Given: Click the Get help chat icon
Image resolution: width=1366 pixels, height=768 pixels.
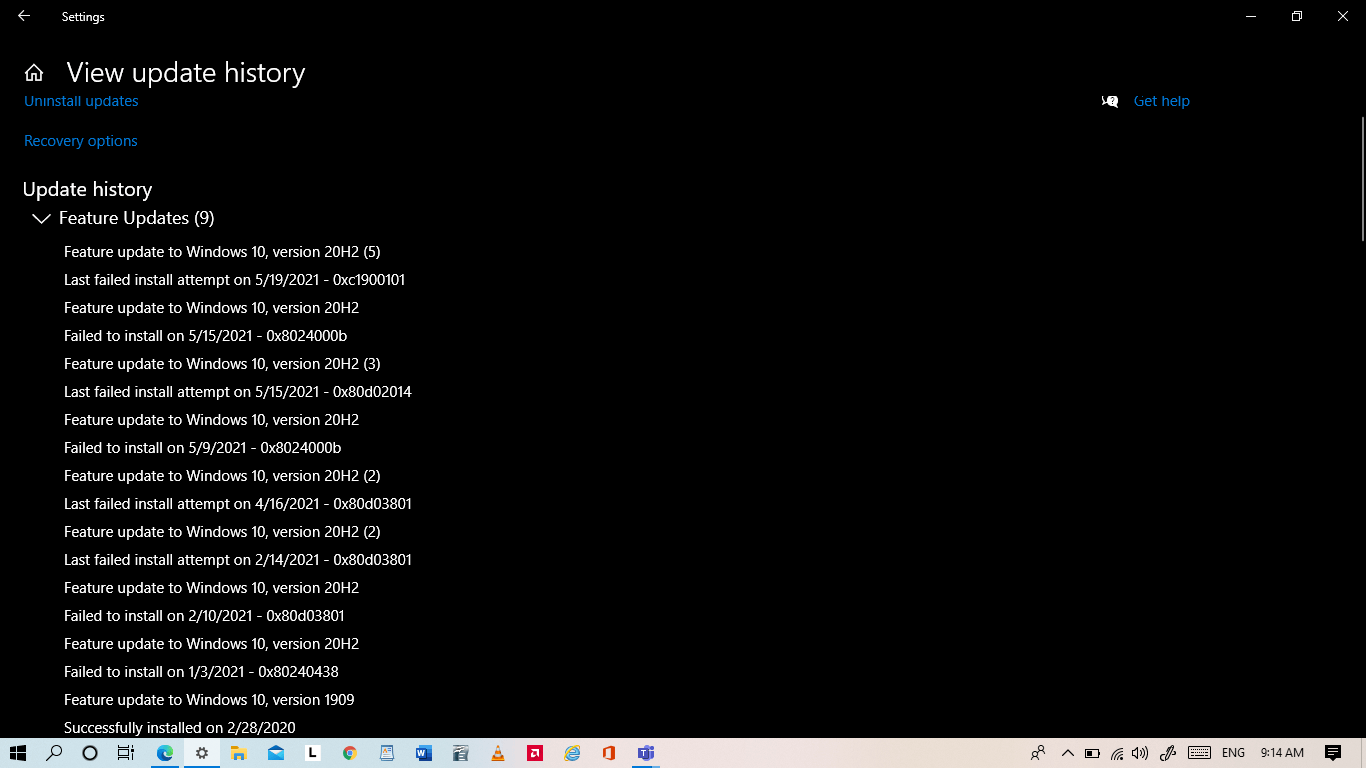Looking at the screenshot, I should tap(1110, 101).
